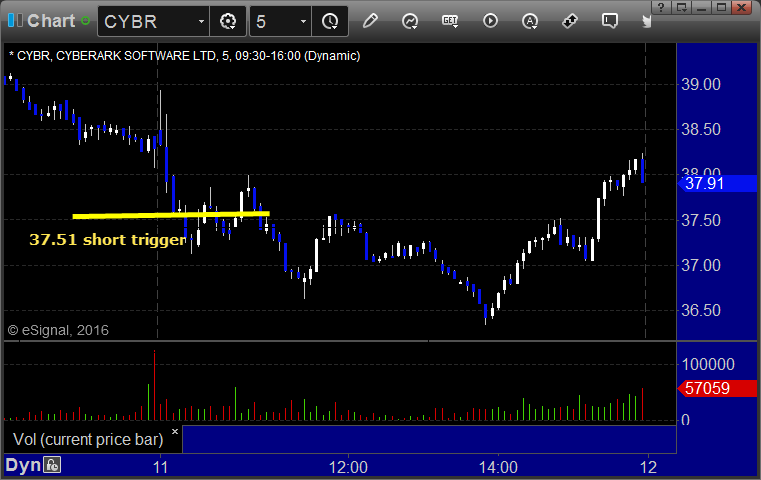Click the window link color bars icon

point(15,20)
